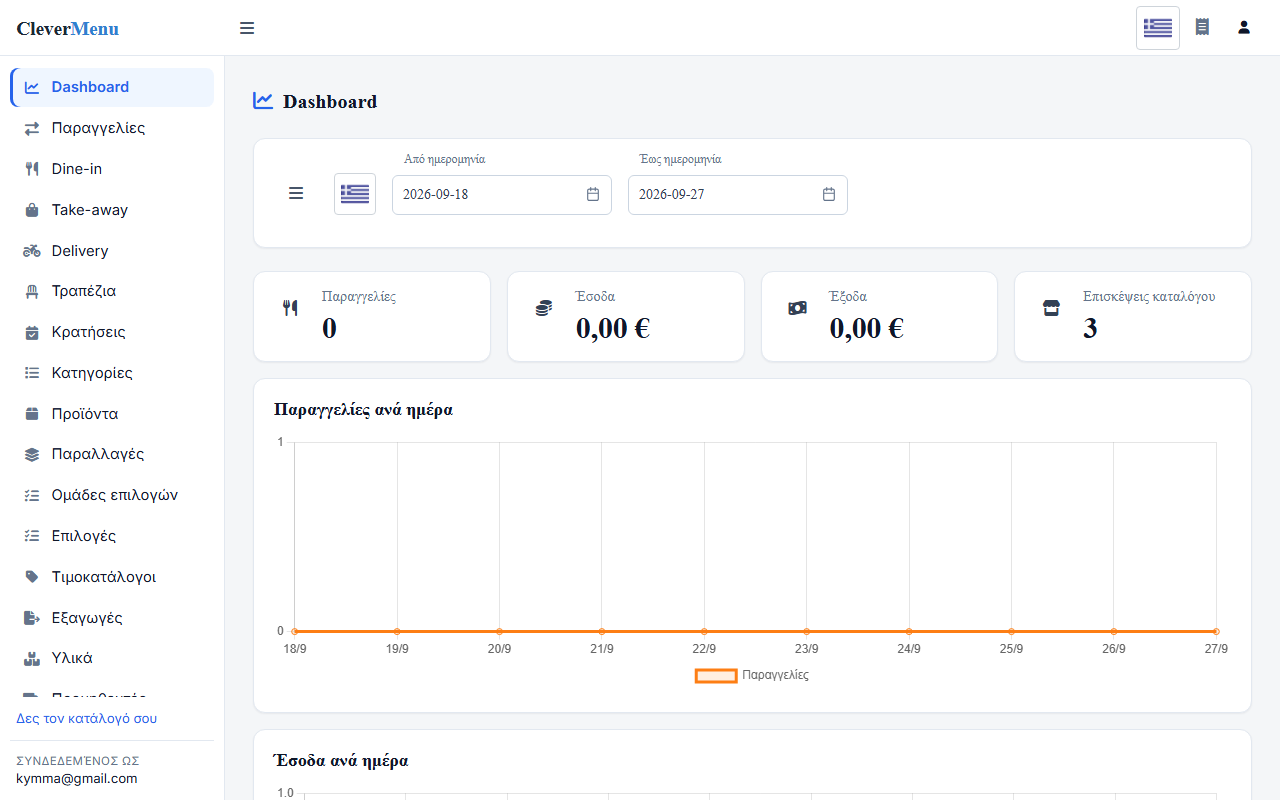Click the store icon in Επισκέψεις καταλόγου card
The image size is (1280, 800).
tap(1051, 308)
